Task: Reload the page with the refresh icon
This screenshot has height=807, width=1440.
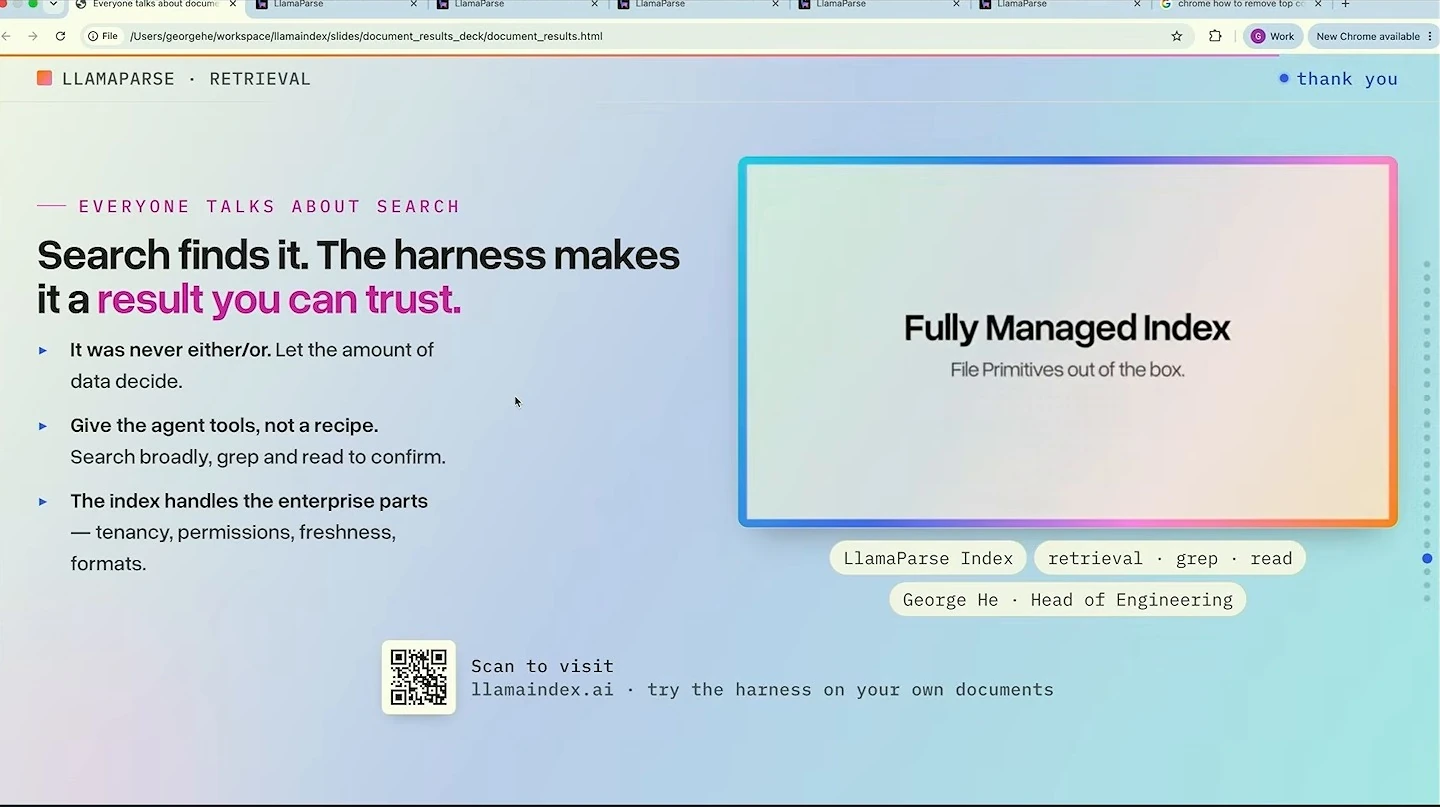Action: pos(60,36)
